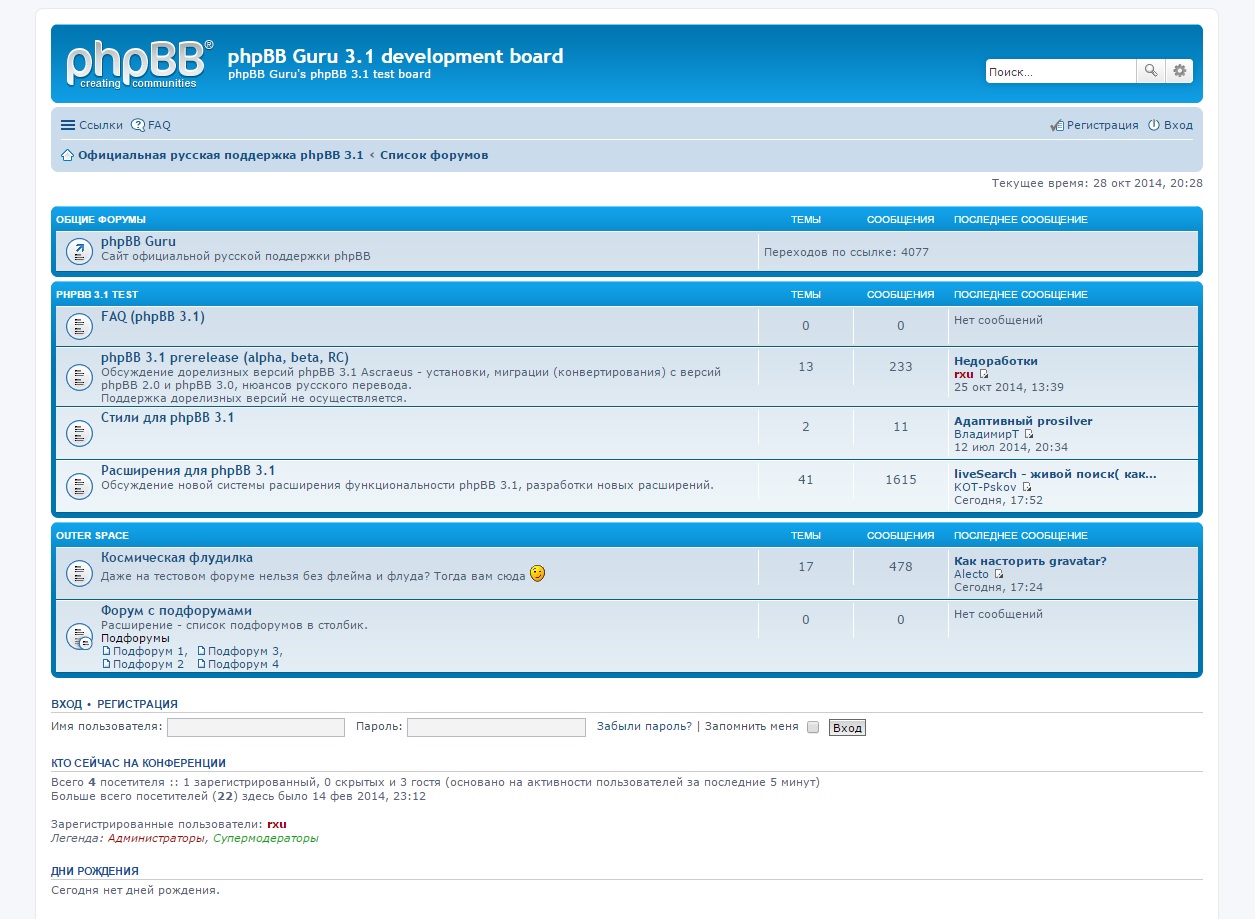This screenshot has width=1255, height=919.
Task: Click the Космическая флудилка forum icon
Action: pyautogui.click(x=79, y=573)
